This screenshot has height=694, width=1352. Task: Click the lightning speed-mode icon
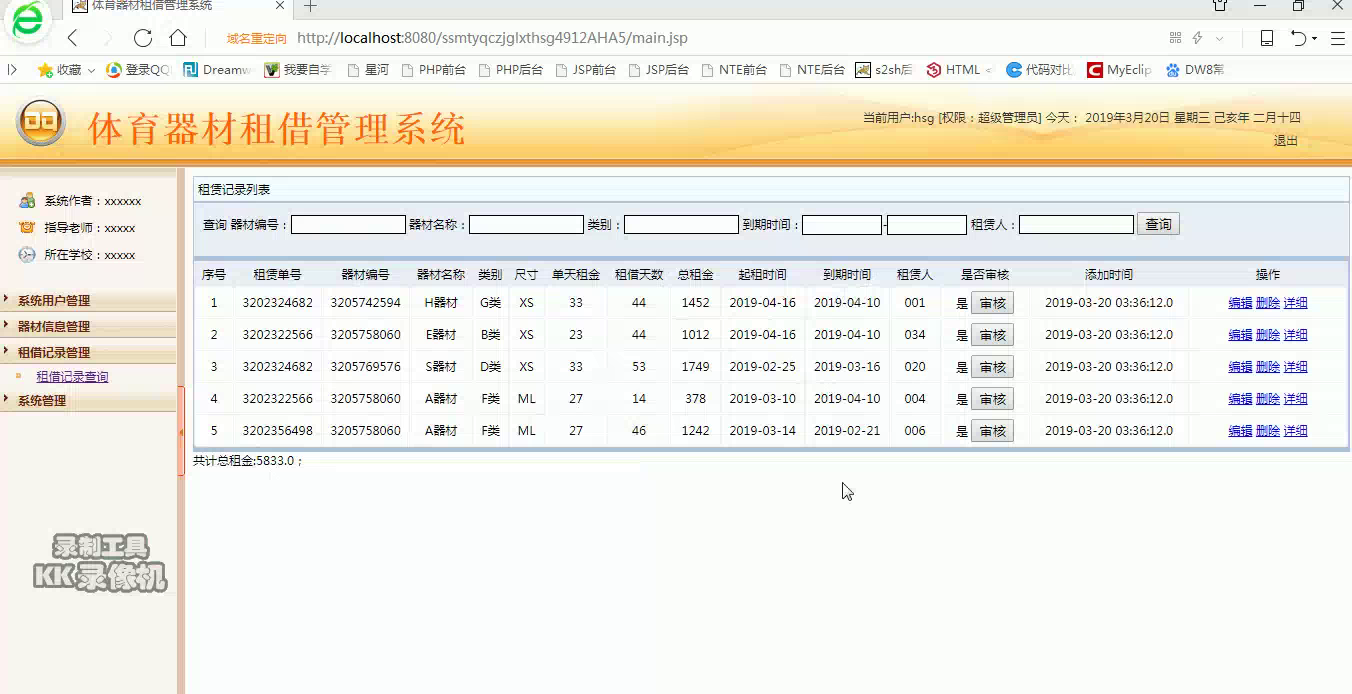click(x=1197, y=38)
